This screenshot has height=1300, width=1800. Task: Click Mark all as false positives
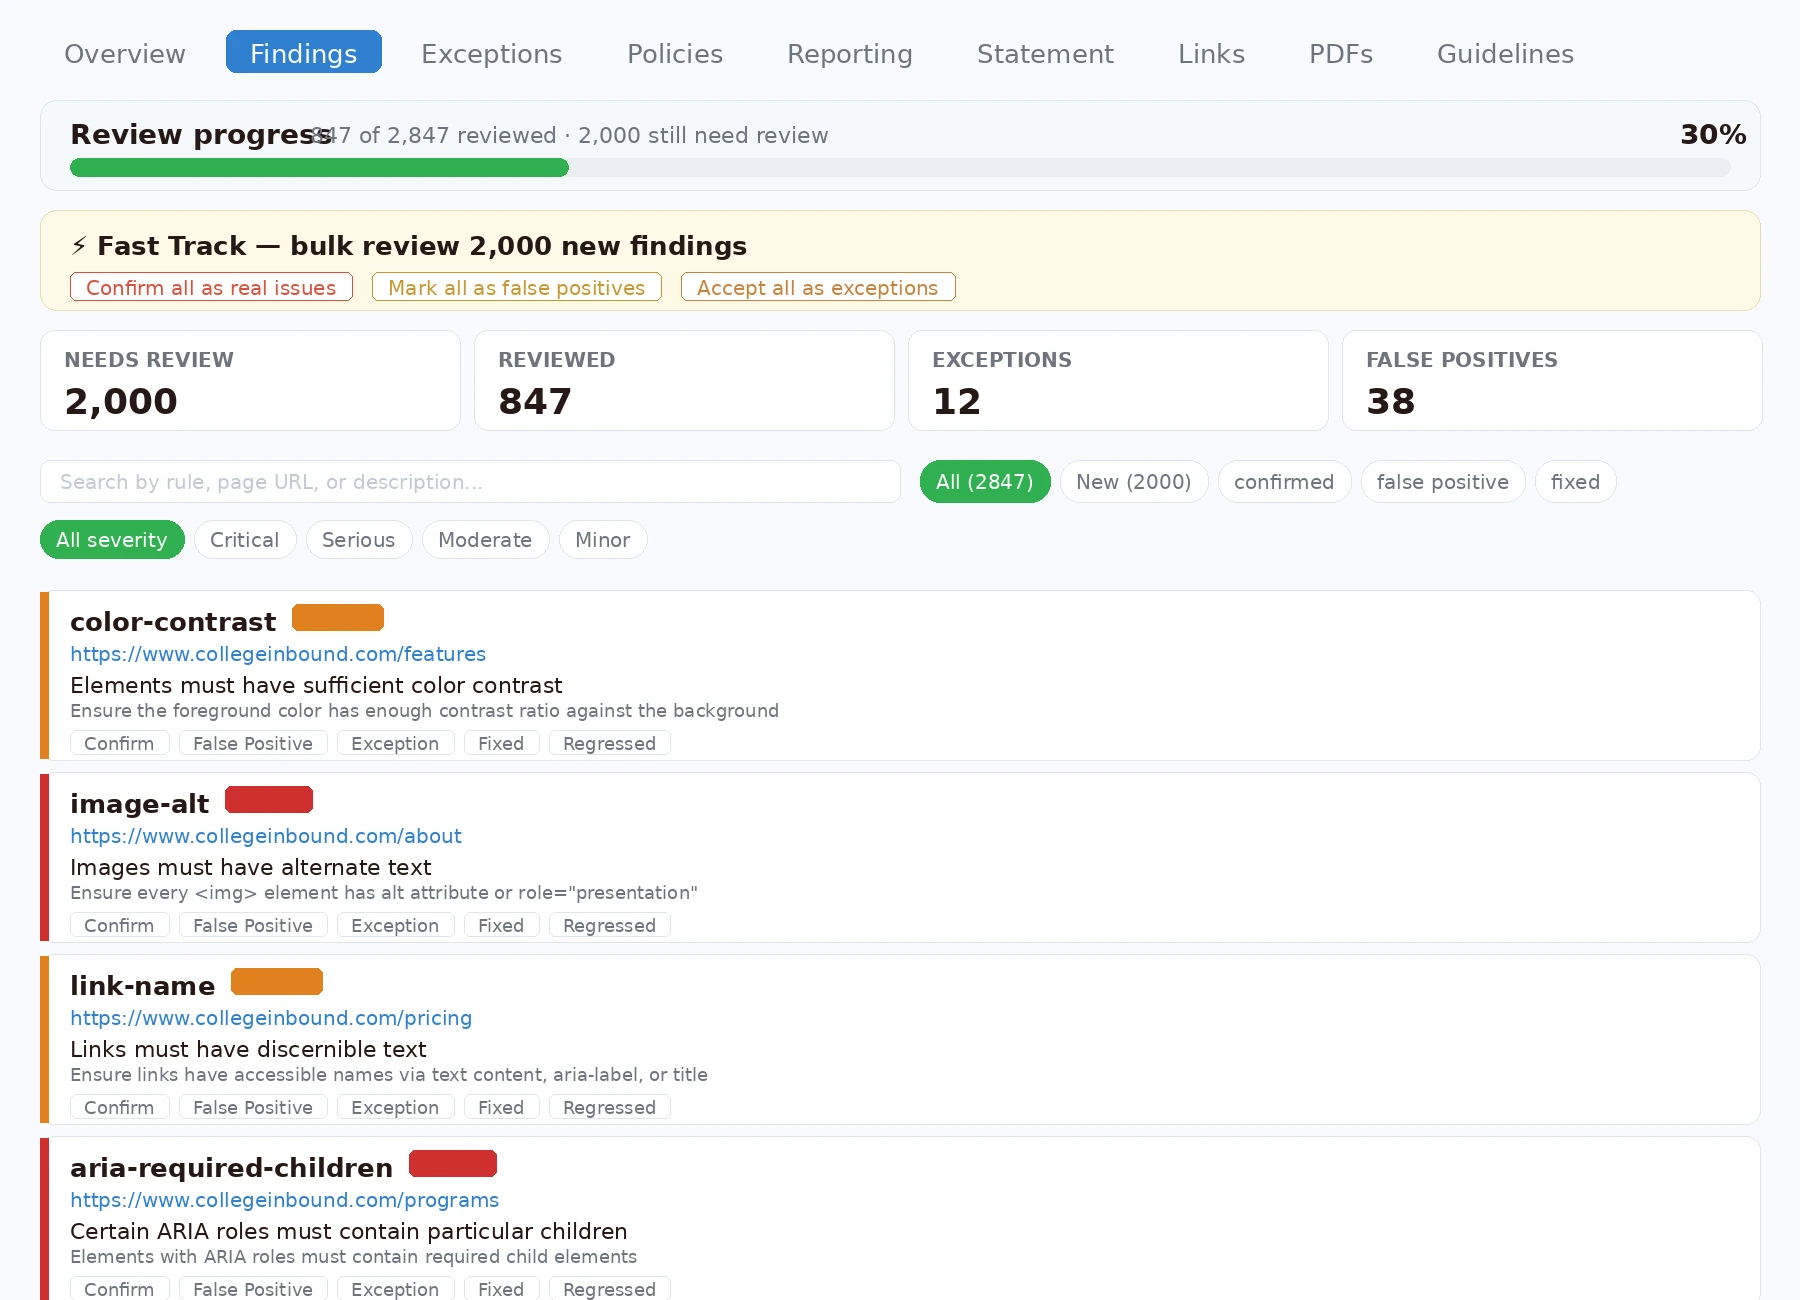point(516,288)
